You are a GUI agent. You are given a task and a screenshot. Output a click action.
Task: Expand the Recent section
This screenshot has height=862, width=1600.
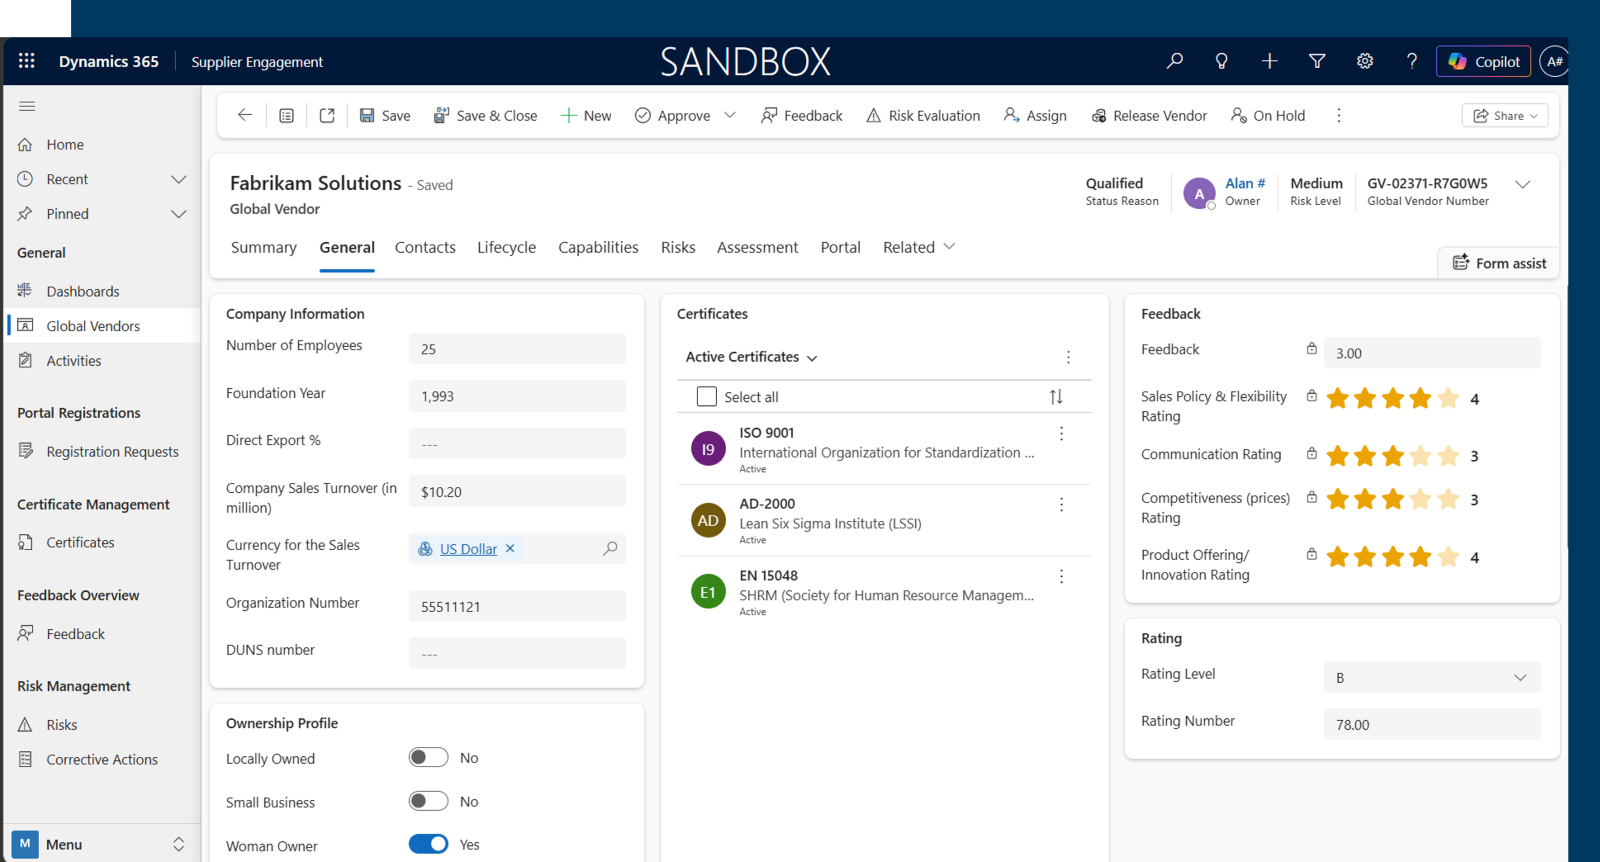(179, 180)
